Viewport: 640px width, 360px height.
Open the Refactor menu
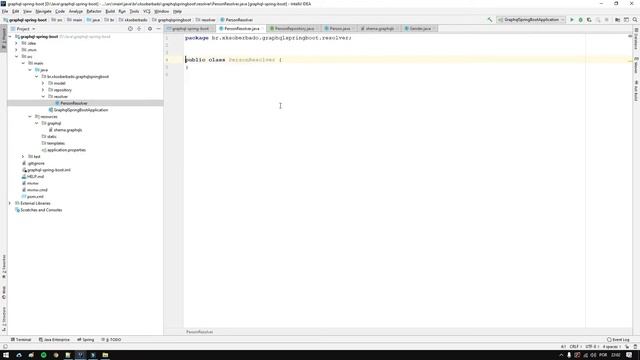tap(94, 11)
